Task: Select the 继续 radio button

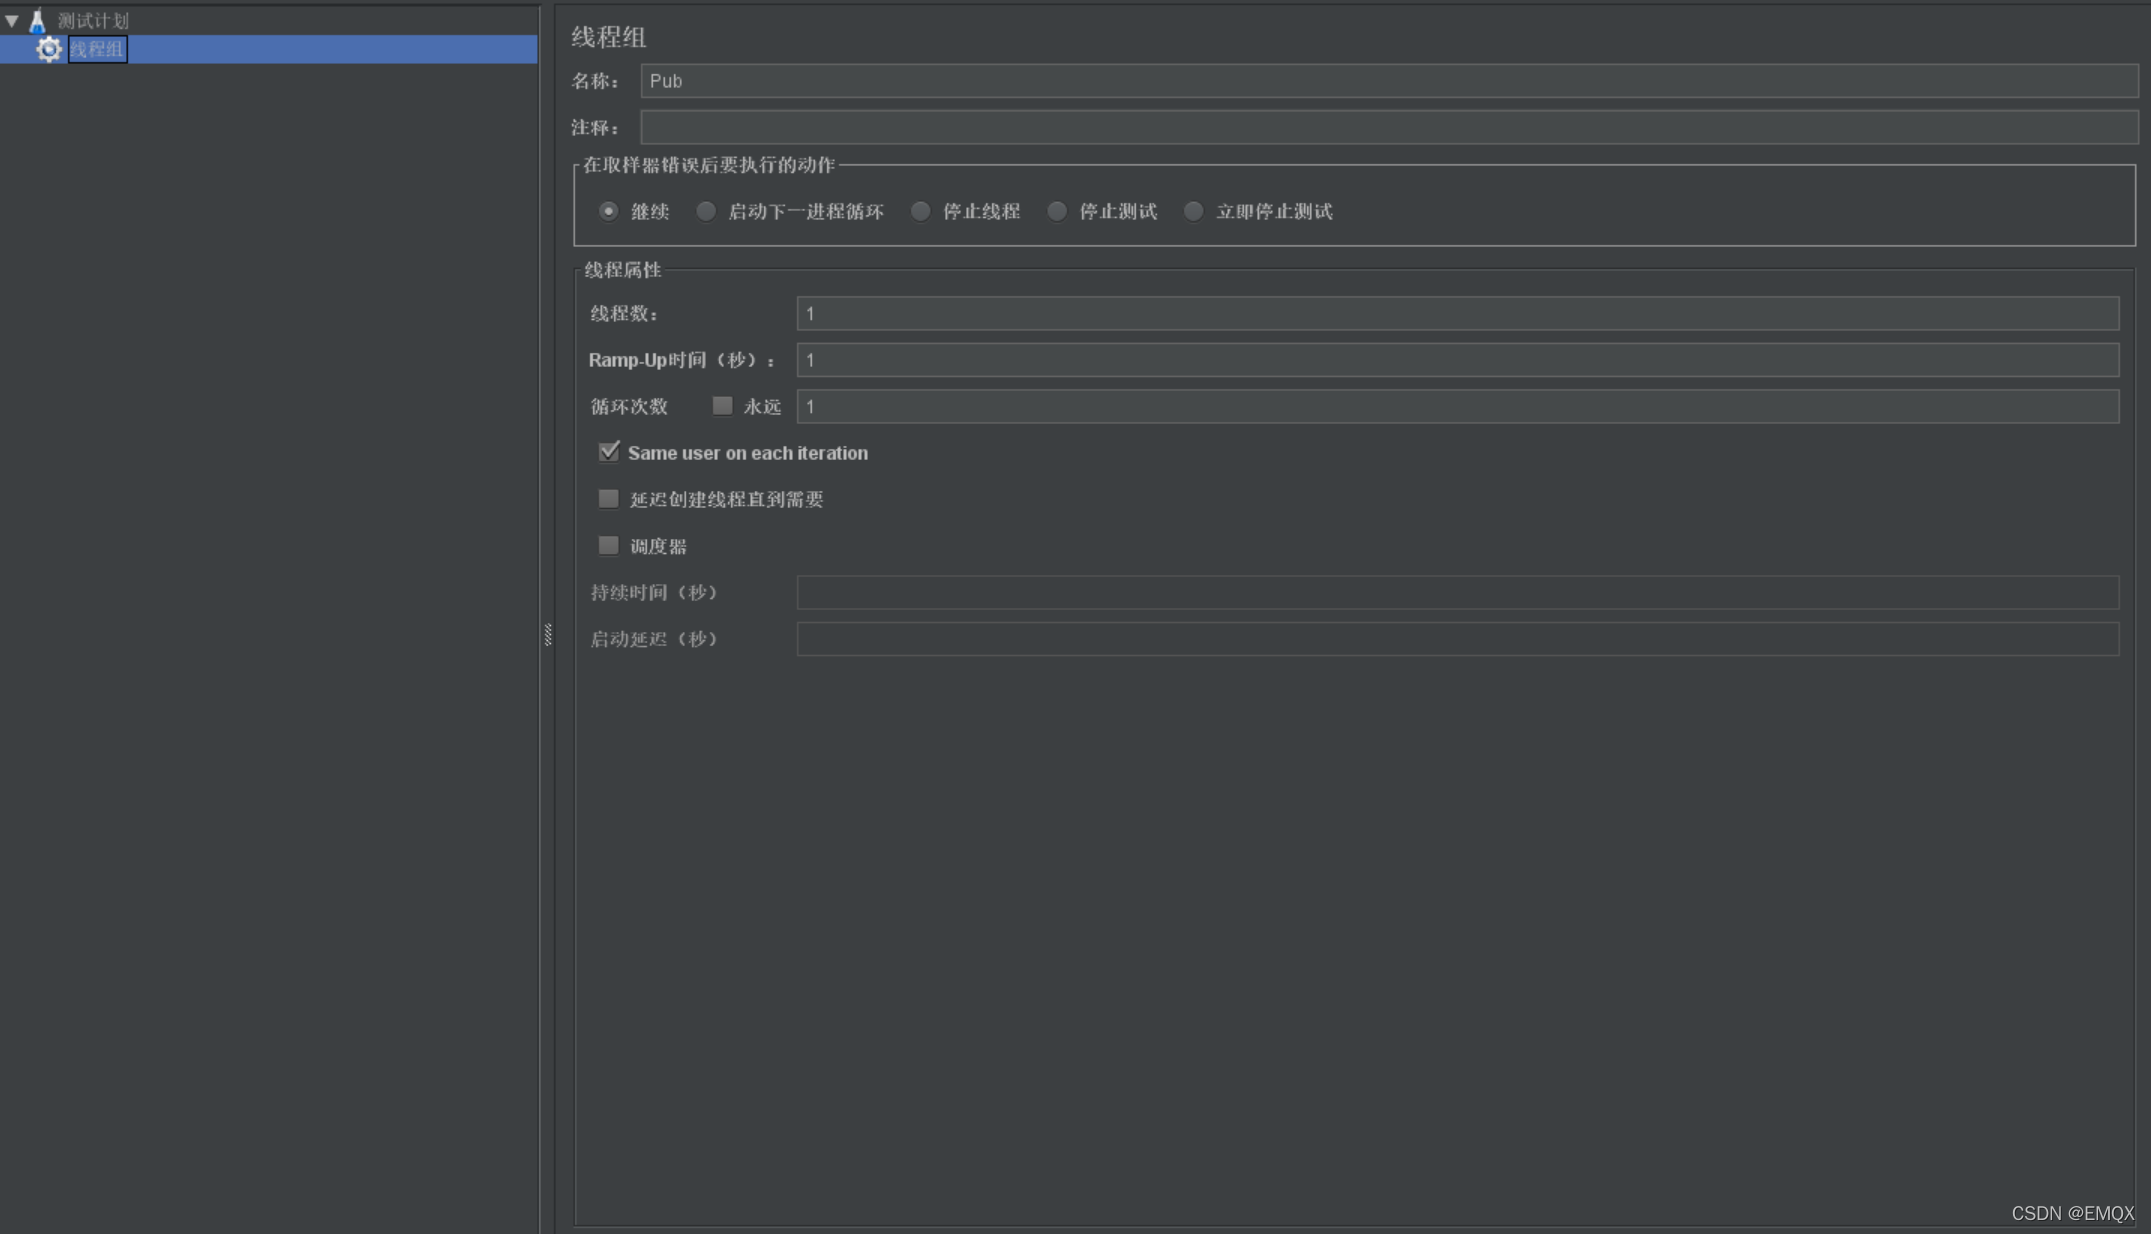Action: coord(608,211)
